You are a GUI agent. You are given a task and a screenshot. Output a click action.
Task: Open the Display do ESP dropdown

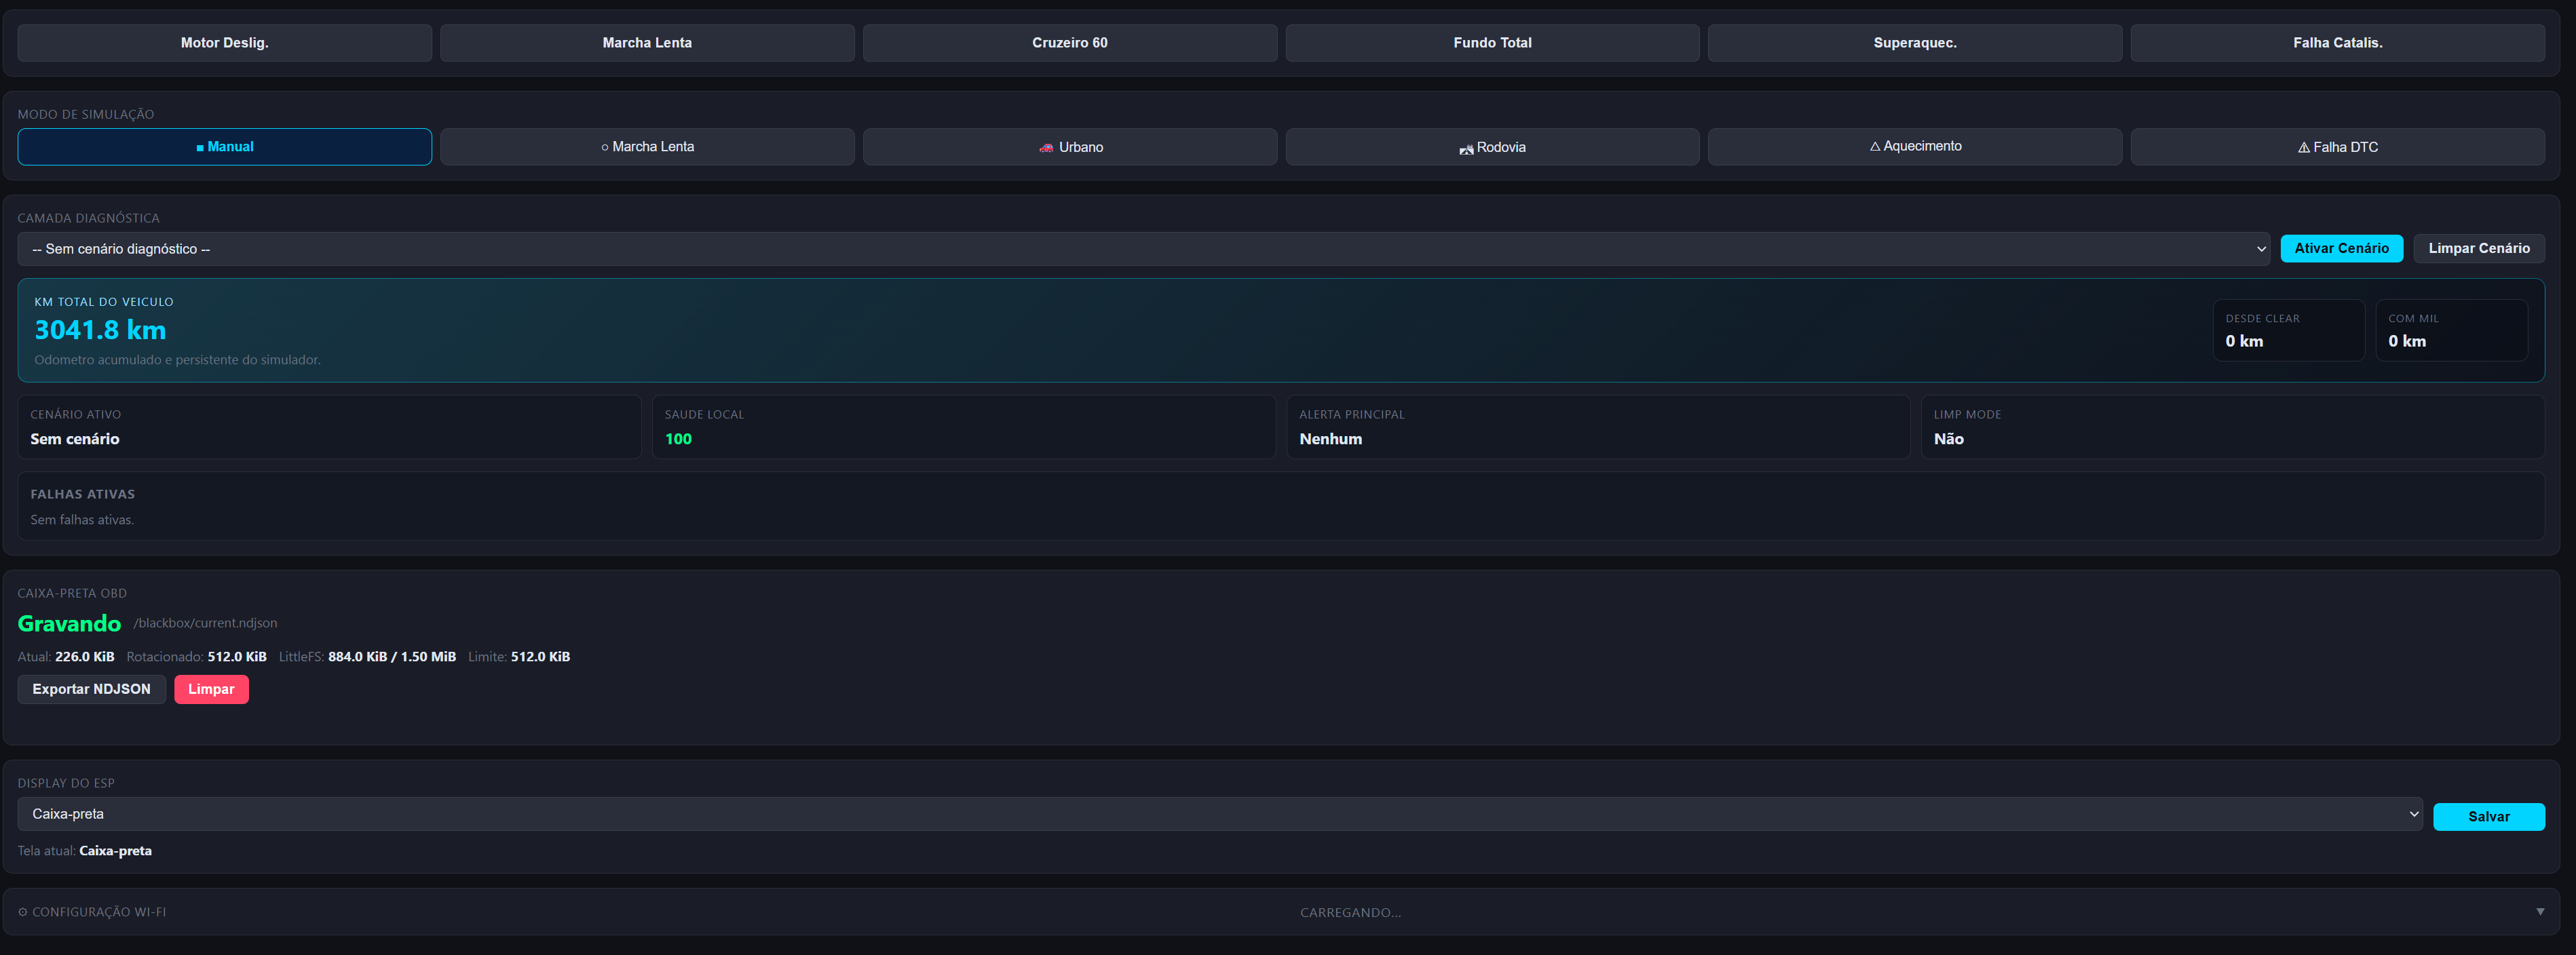point(1220,814)
